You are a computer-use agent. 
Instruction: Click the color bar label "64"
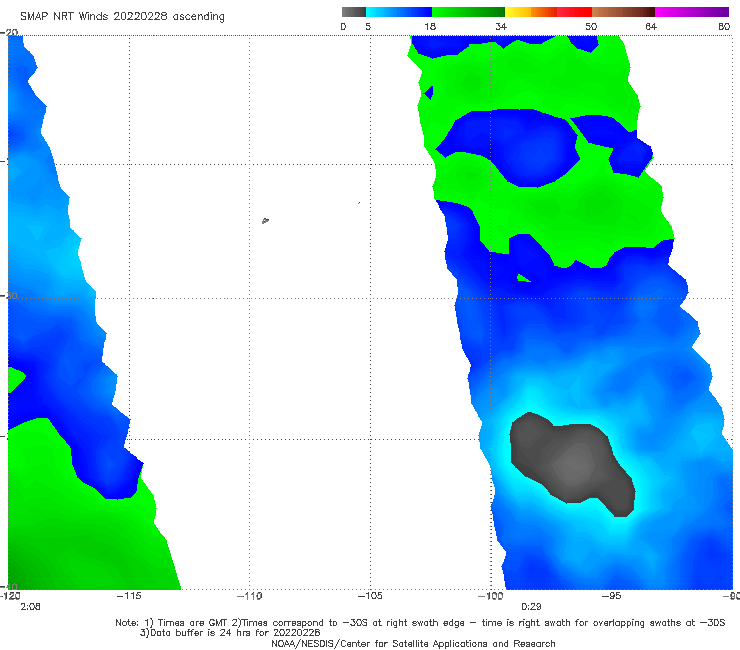(x=651, y=27)
